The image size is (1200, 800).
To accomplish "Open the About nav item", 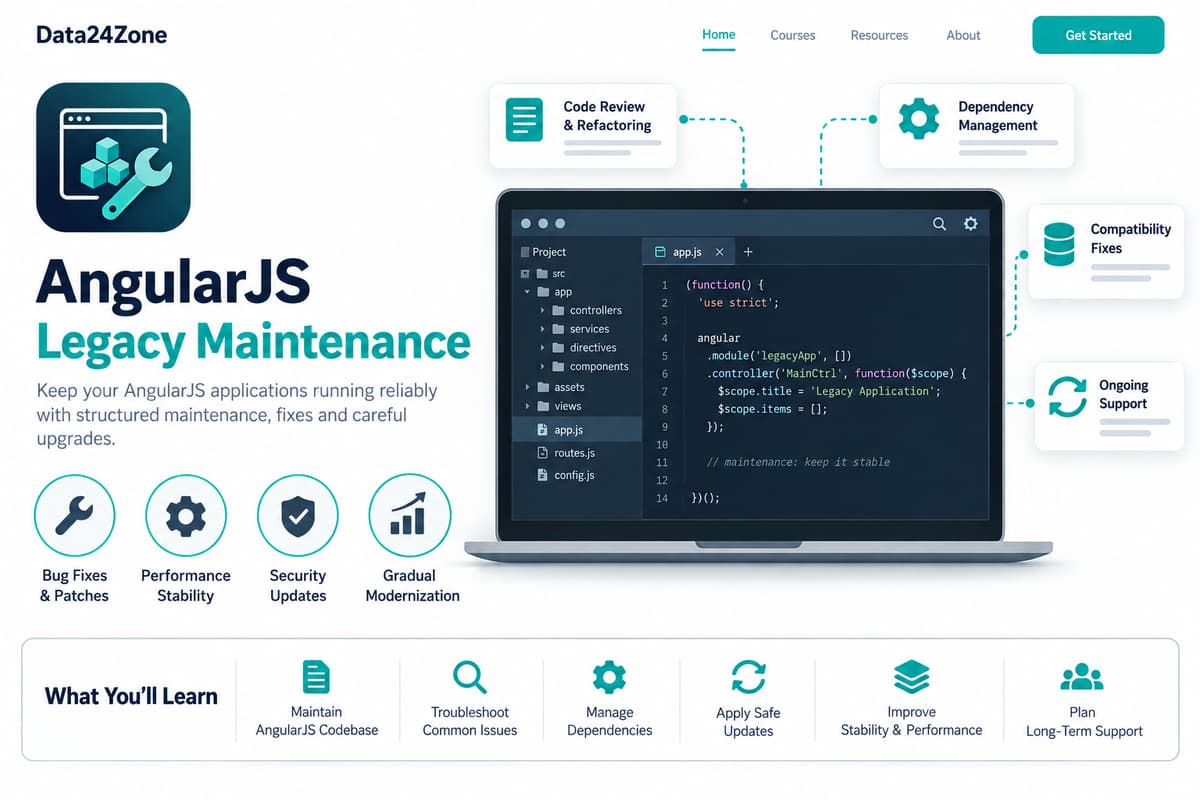I will pyautogui.click(x=963, y=35).
